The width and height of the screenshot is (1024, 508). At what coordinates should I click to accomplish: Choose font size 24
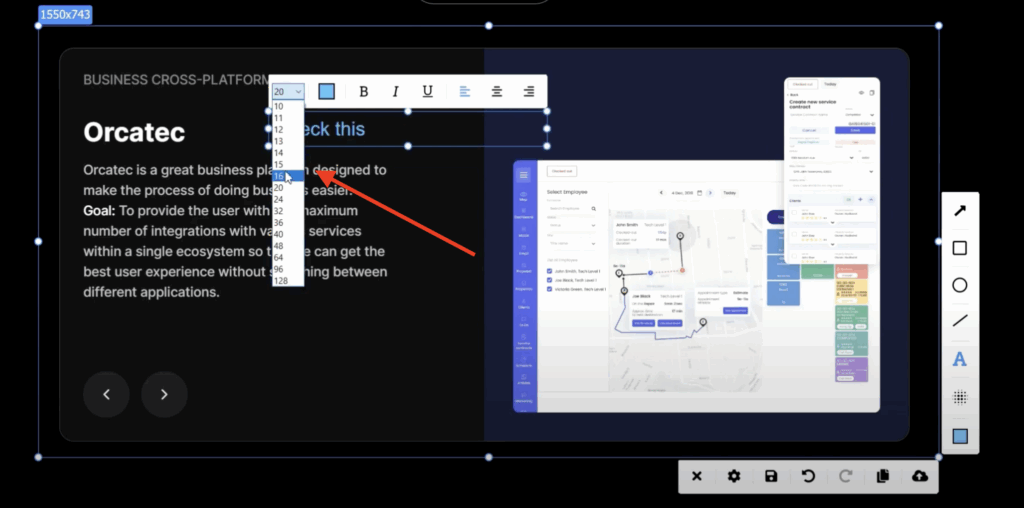(288, 199)
